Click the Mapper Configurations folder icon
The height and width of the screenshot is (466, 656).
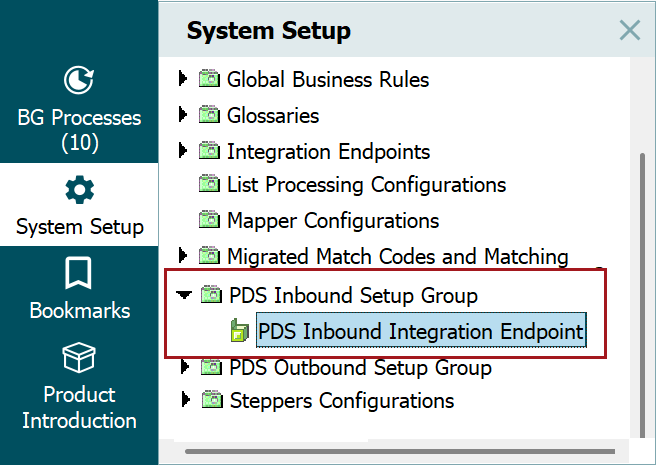[x=209, y=219]
